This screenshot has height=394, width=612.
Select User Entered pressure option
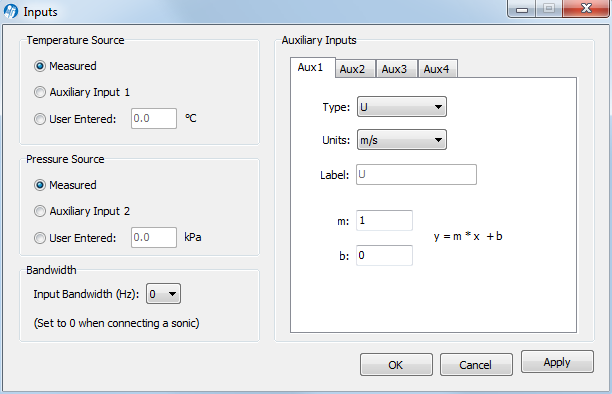pyautogui.click(x=40, y=238)
